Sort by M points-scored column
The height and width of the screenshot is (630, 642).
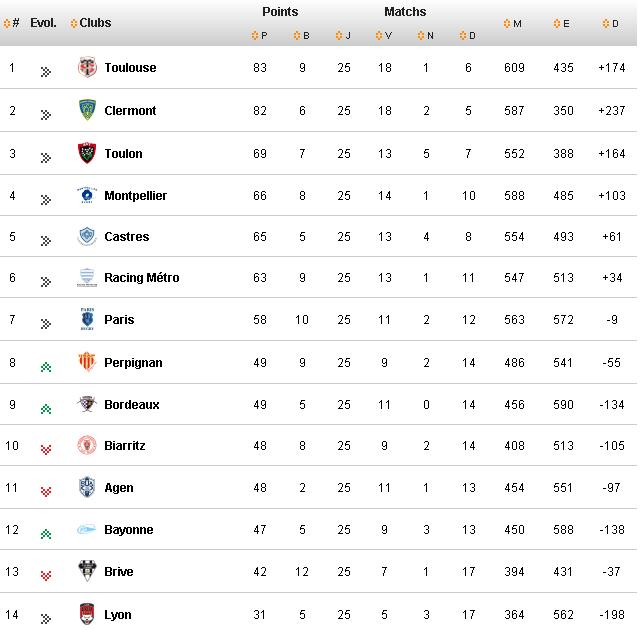point(512,23)
